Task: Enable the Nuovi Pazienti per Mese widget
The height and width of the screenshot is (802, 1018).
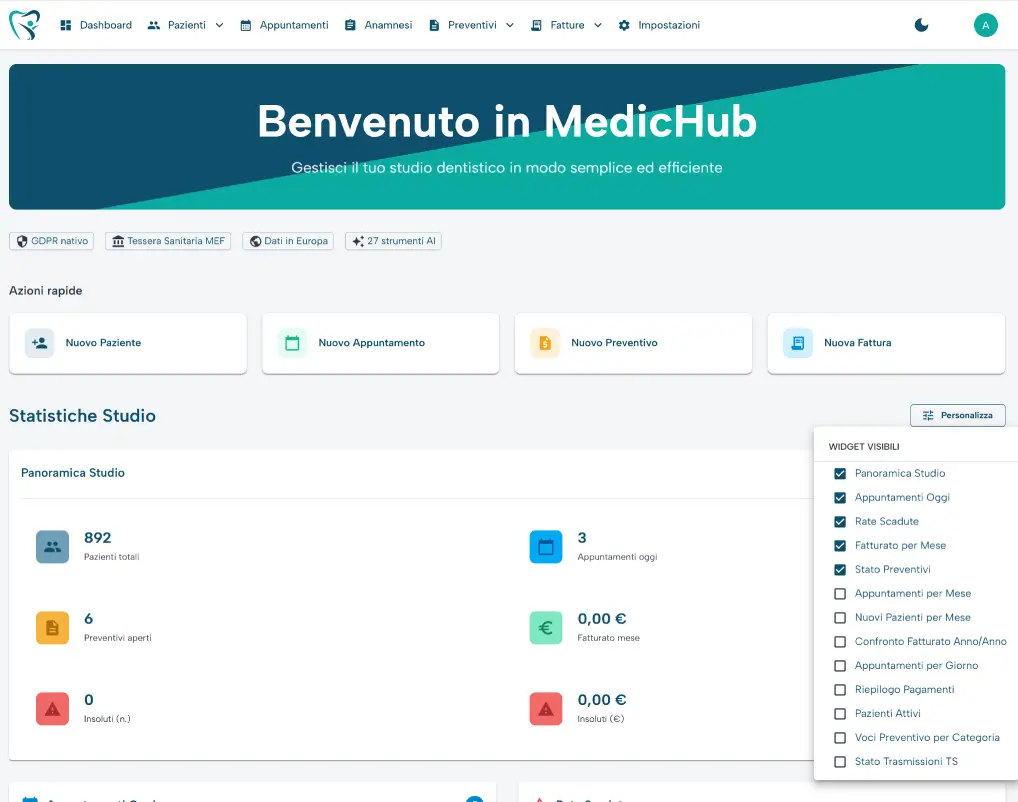Action: coord(840,618)
